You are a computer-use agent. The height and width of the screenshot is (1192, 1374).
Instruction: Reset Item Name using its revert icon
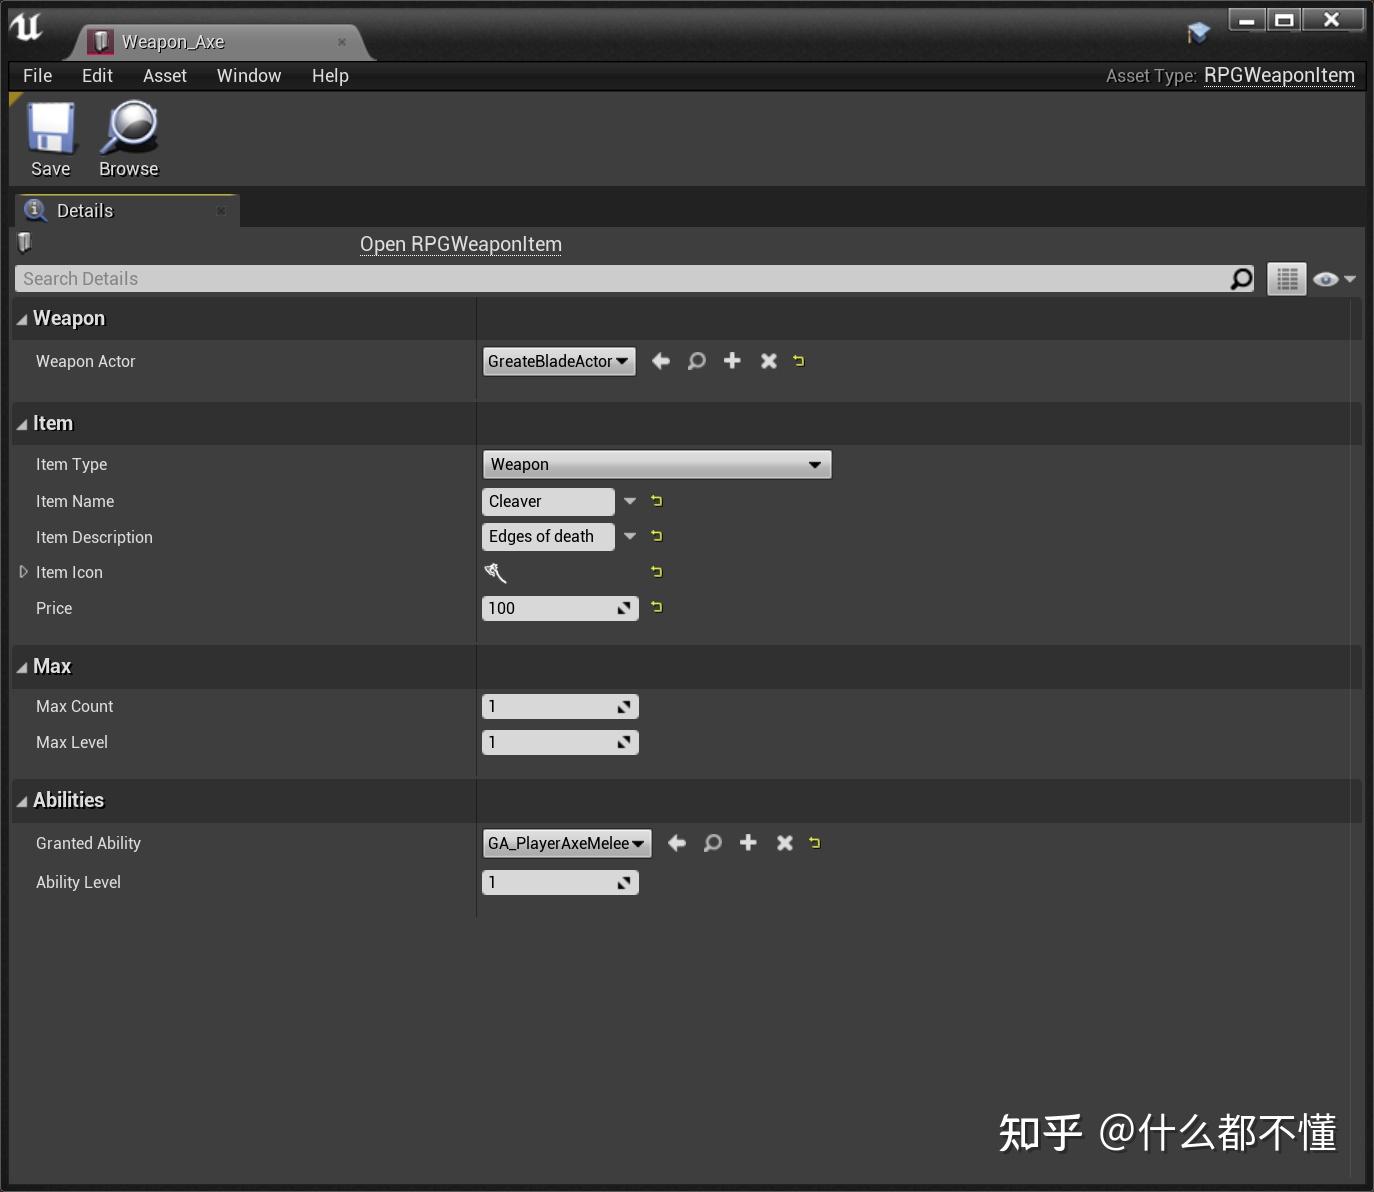(x=656, y=501)
